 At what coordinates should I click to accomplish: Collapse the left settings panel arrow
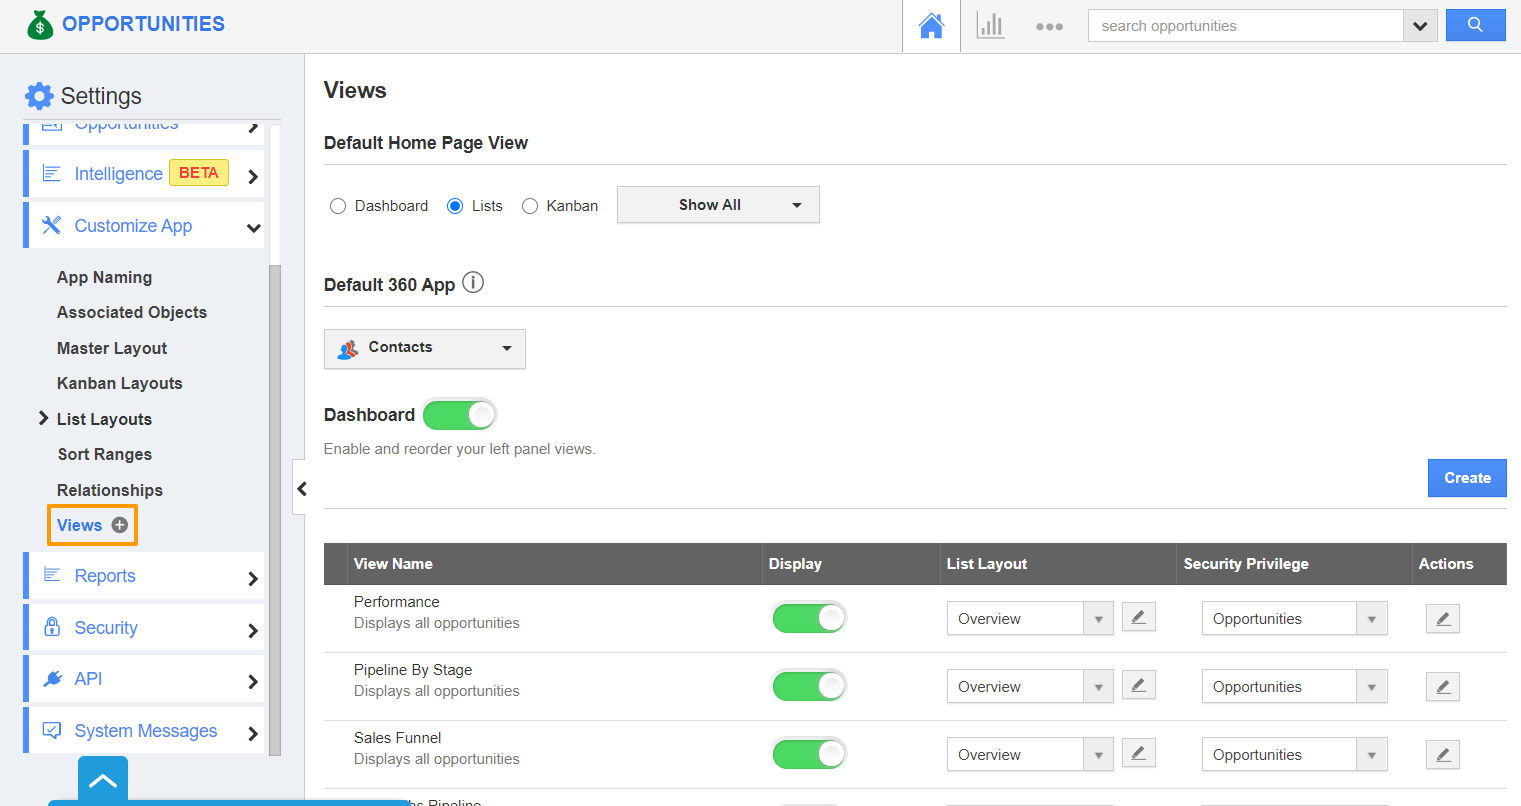coord(300,488)
